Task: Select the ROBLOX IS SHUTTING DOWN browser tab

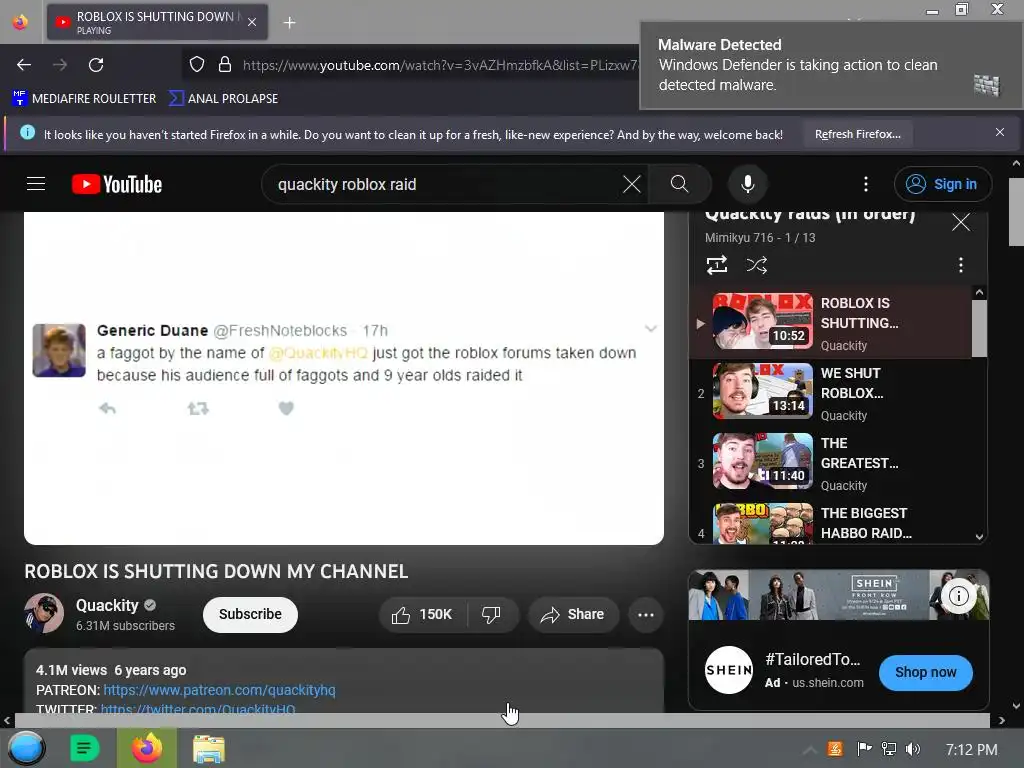Action: coord(157,22)
